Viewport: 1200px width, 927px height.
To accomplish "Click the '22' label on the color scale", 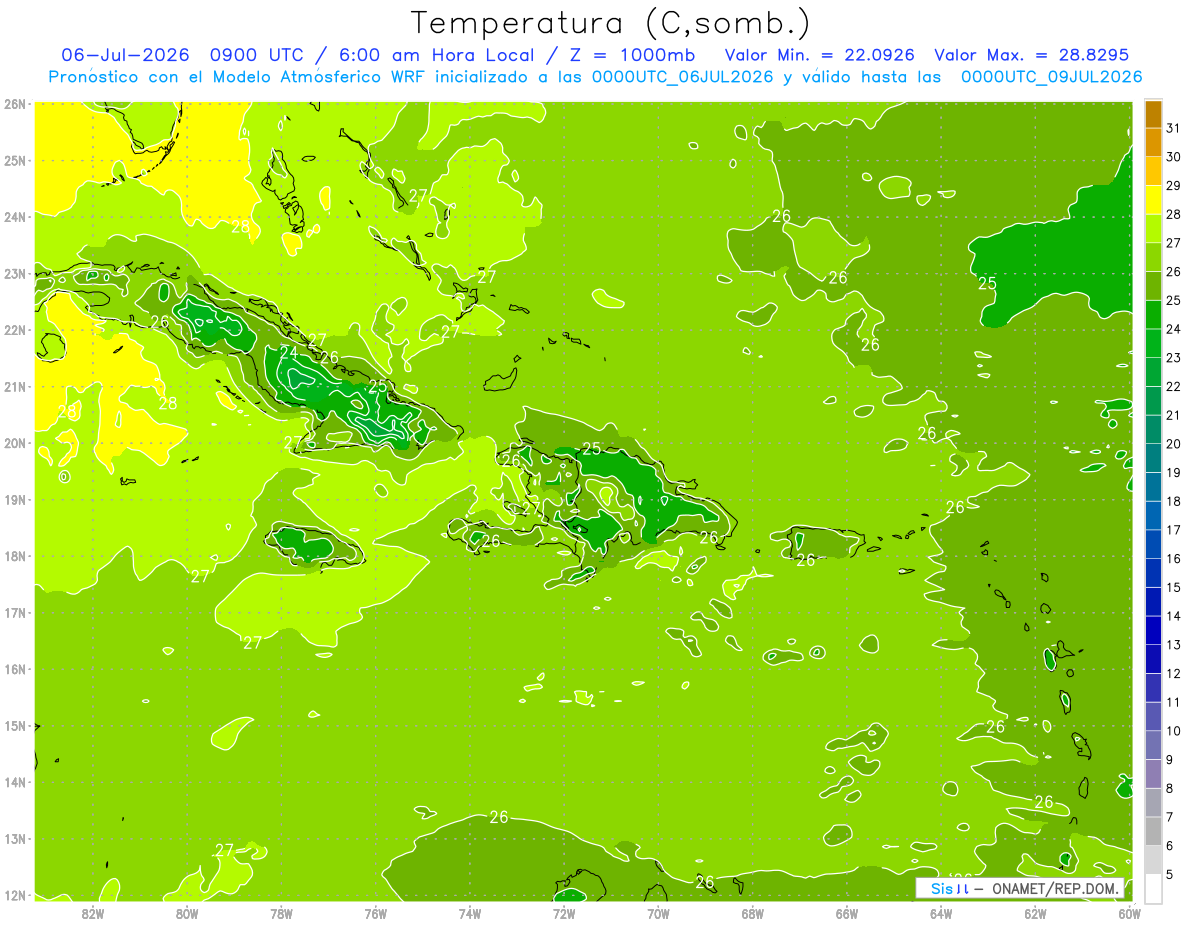I will click(1174, 387).
